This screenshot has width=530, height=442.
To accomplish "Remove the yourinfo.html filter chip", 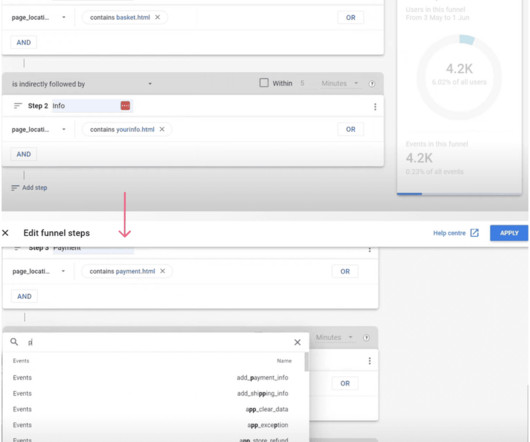I will tap(162, 129).
